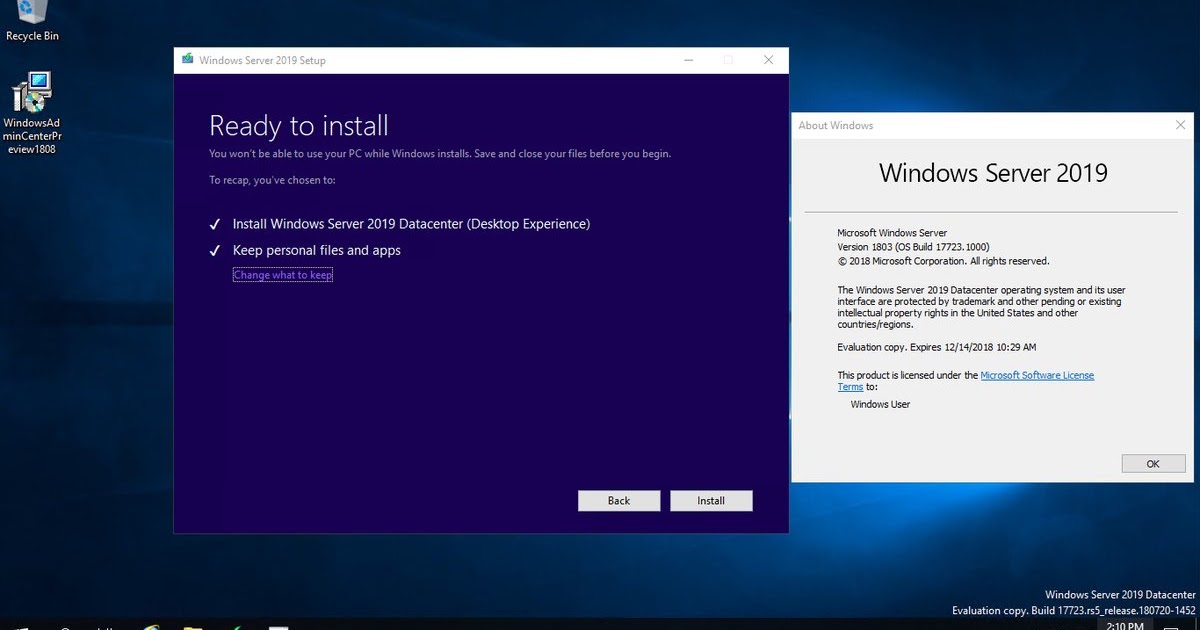
Task: Click the checkmark beside Keep personal files and apps
Action: pyautogui.click(x=213, y=250)
